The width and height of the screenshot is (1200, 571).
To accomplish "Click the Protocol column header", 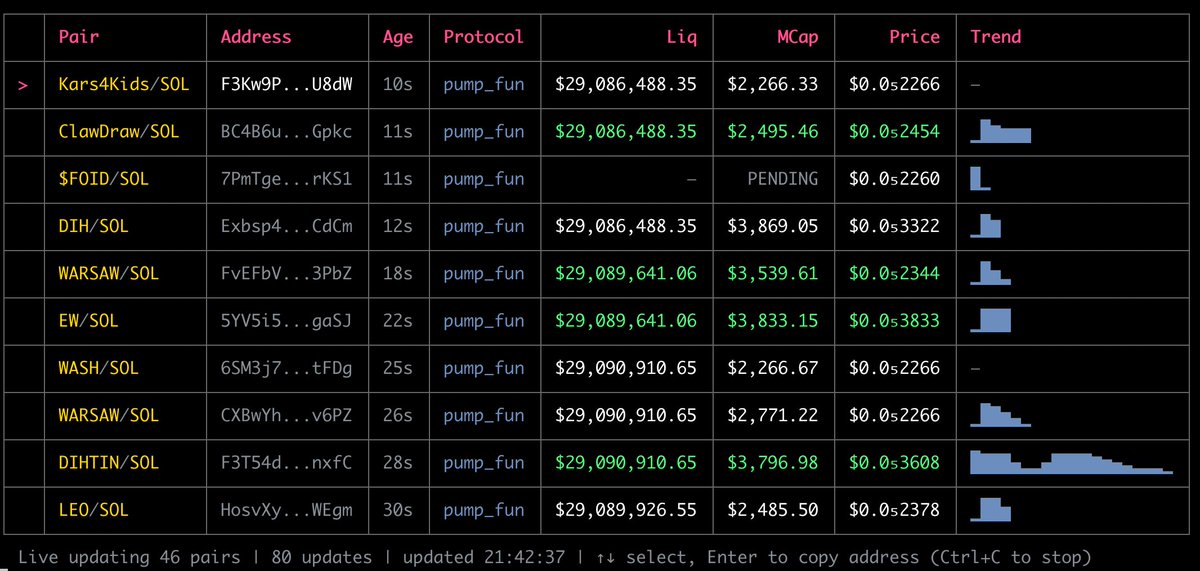I will point(484,37).
